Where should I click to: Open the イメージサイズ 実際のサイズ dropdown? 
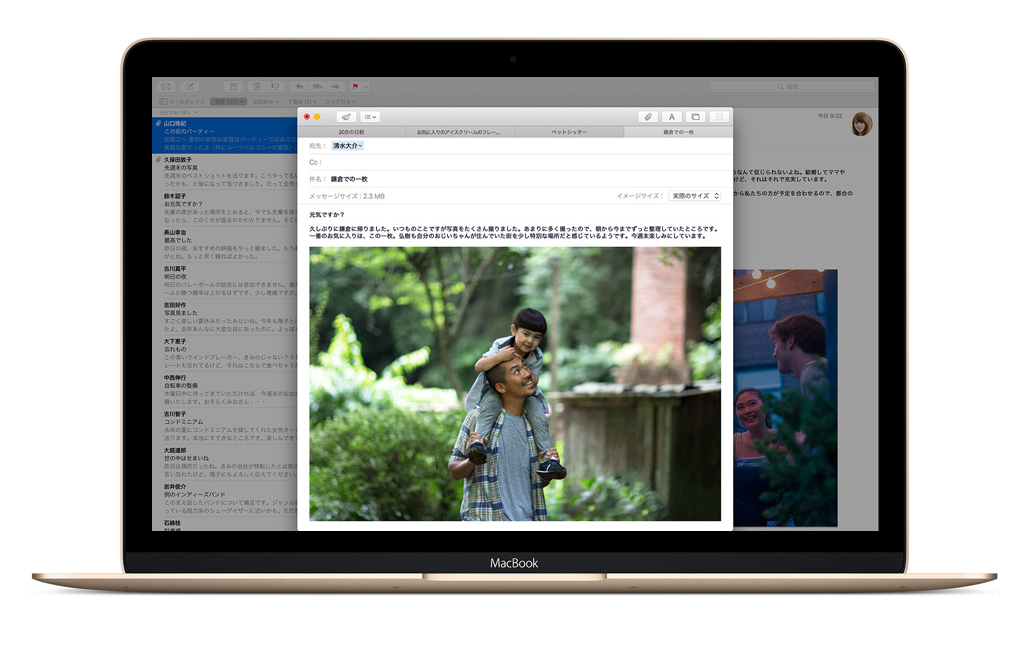coord(693,196)
